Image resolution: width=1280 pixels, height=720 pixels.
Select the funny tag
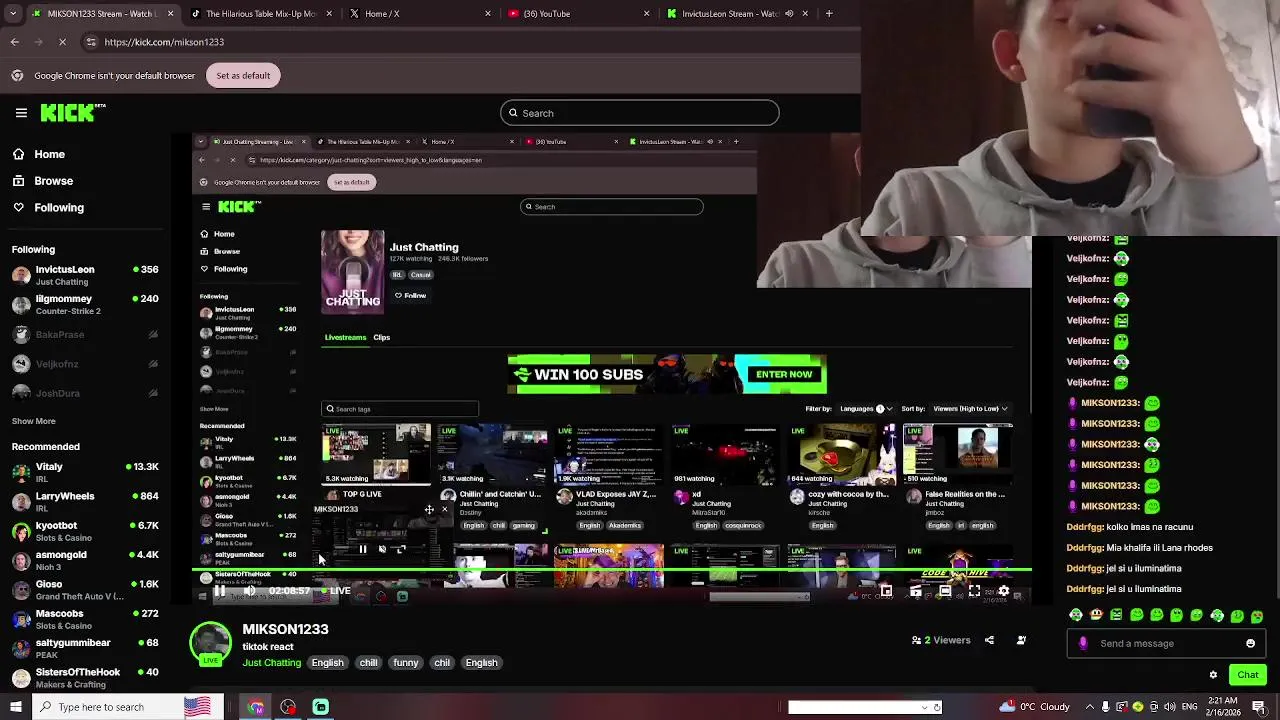point(405,663)
